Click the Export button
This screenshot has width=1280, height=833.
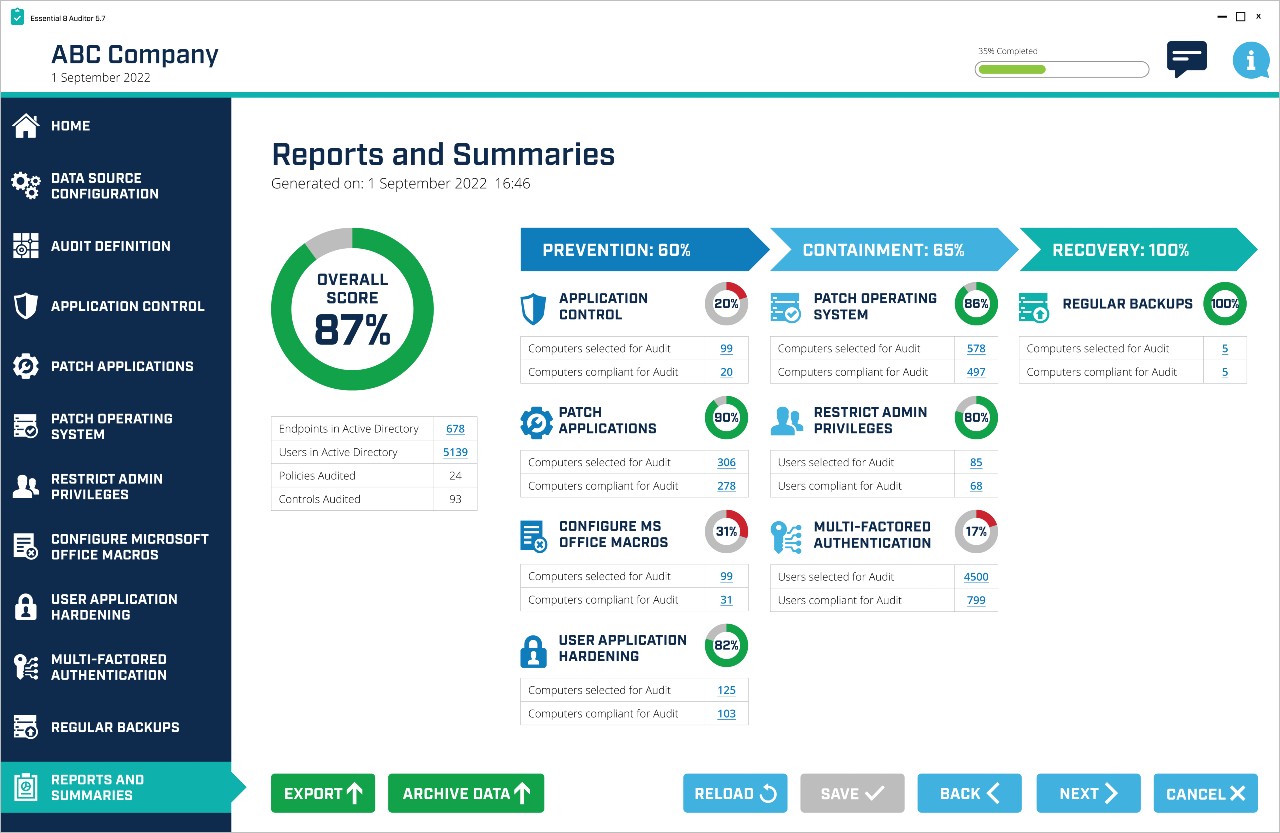(x=322, y=793)
